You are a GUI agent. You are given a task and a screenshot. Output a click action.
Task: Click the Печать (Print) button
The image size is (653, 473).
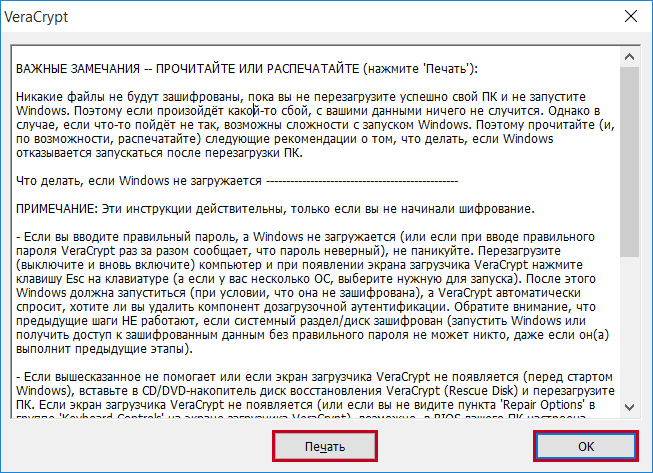point(325,445)
